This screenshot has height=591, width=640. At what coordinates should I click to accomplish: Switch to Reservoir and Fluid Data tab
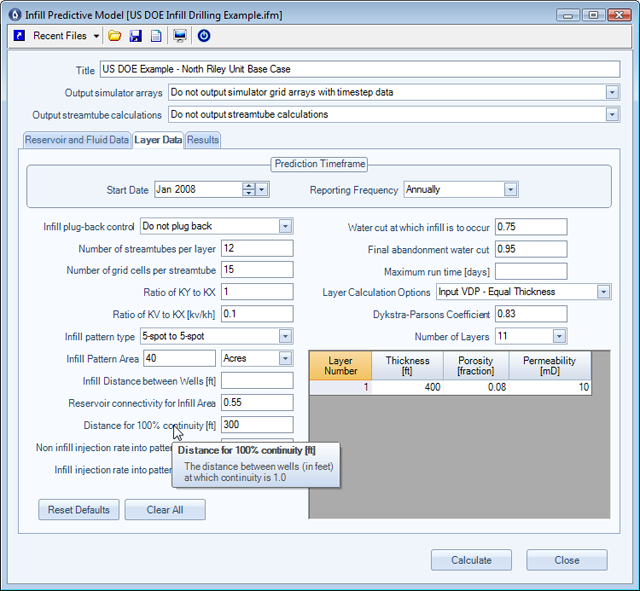click(77, 140)
